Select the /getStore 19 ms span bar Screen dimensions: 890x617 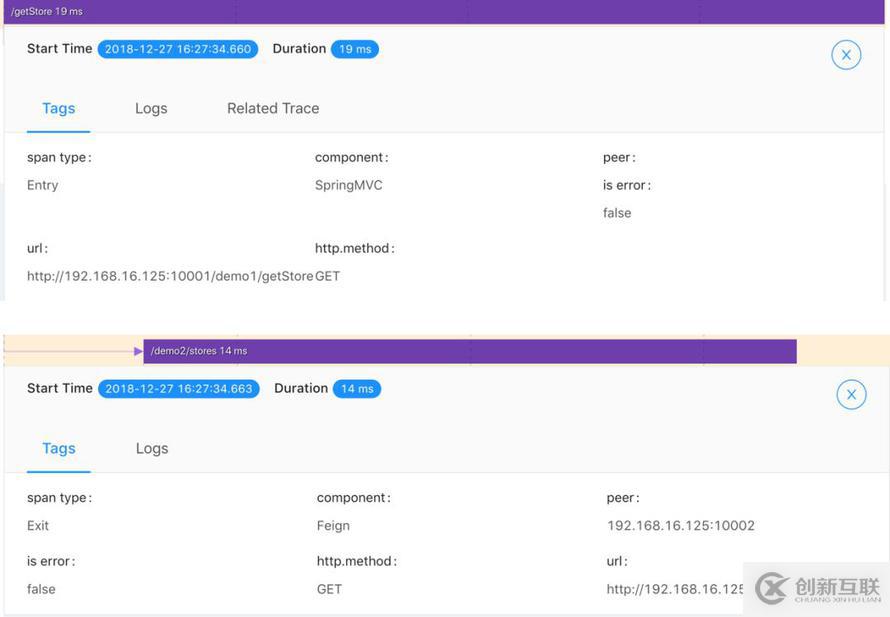[445, 12]
